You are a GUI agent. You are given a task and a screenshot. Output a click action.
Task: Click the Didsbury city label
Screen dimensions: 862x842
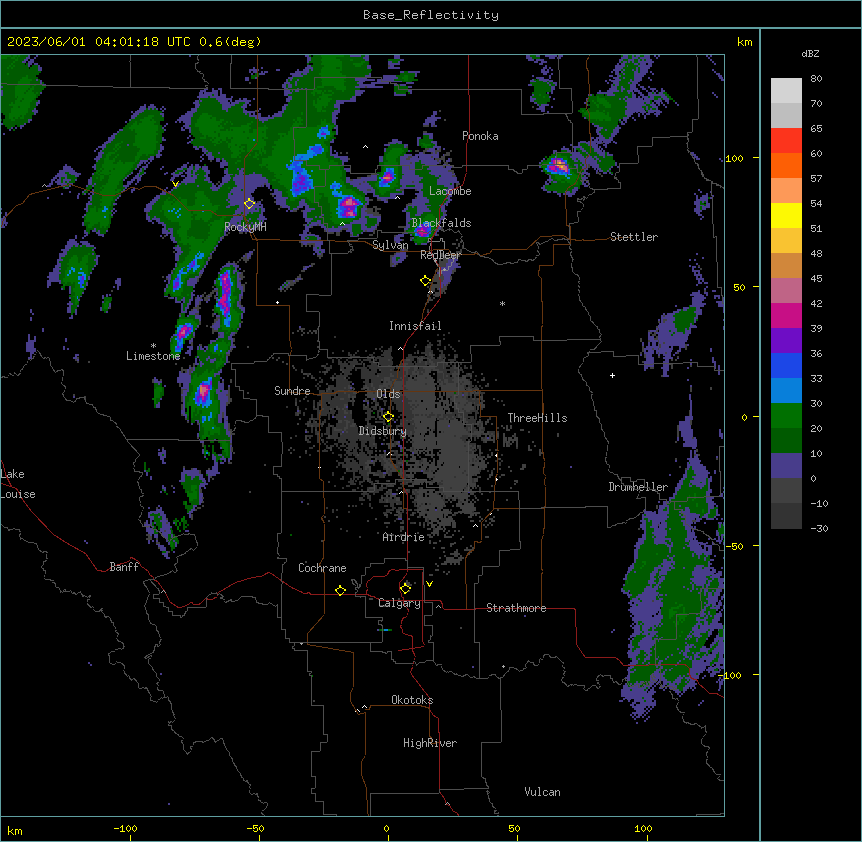383,431
